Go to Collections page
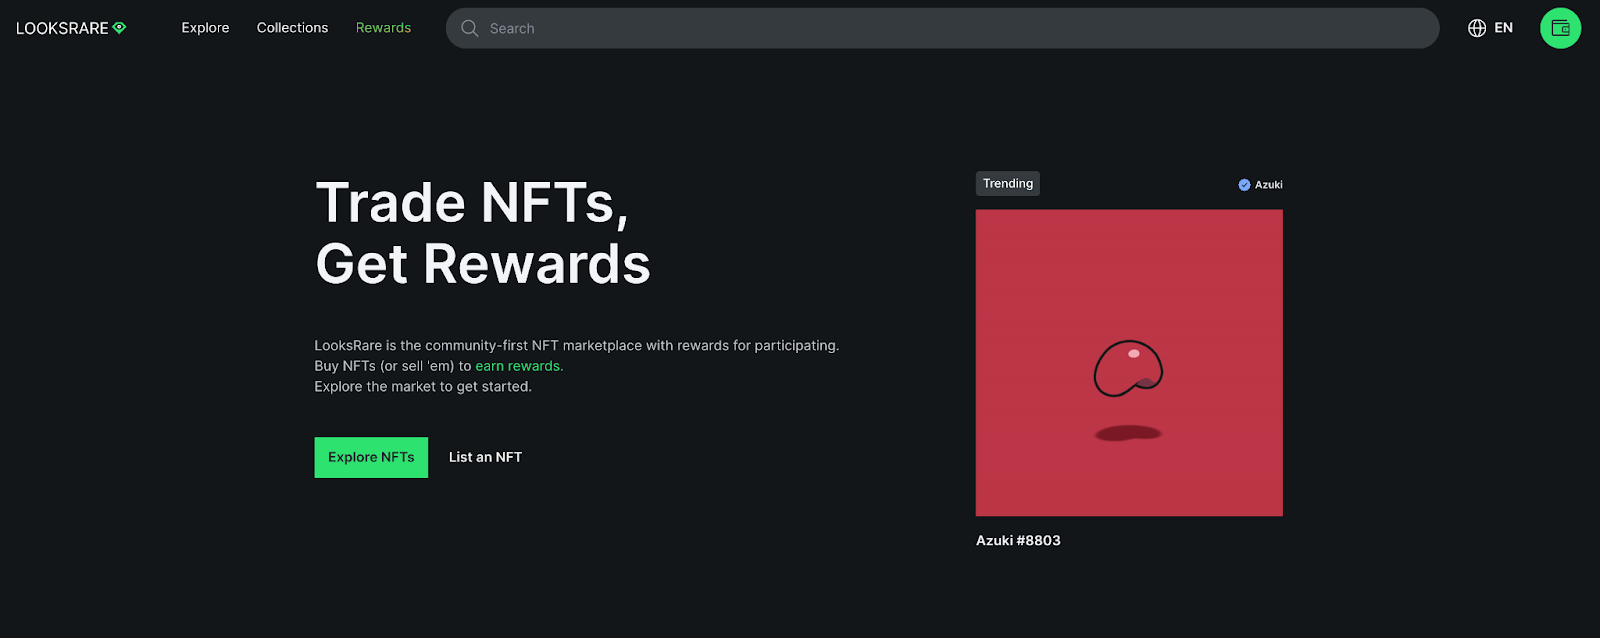The image size is (1600, 638). point(292,28)
